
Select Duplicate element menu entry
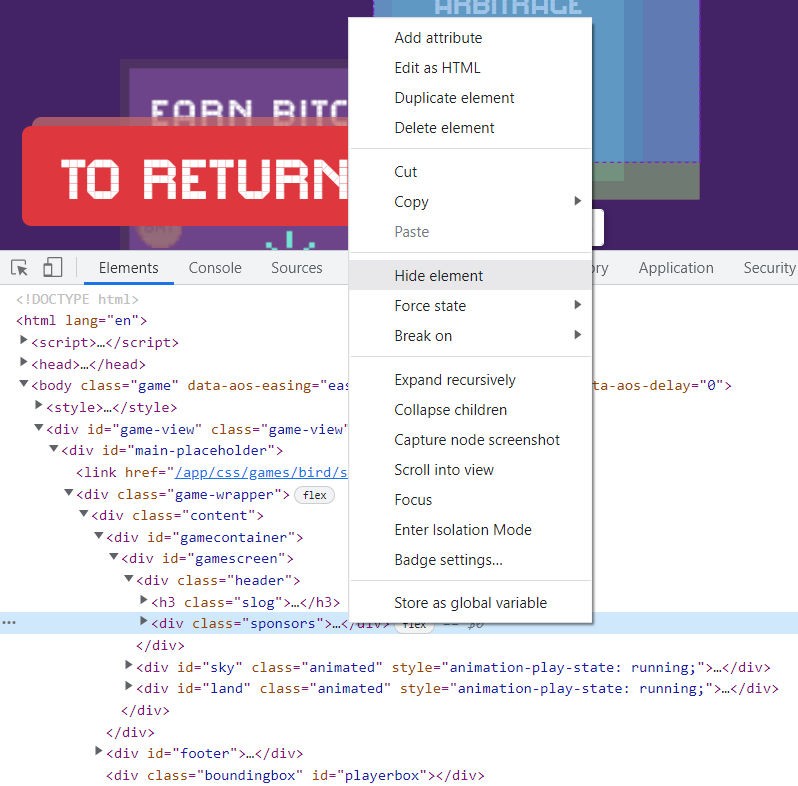point(470,98)
